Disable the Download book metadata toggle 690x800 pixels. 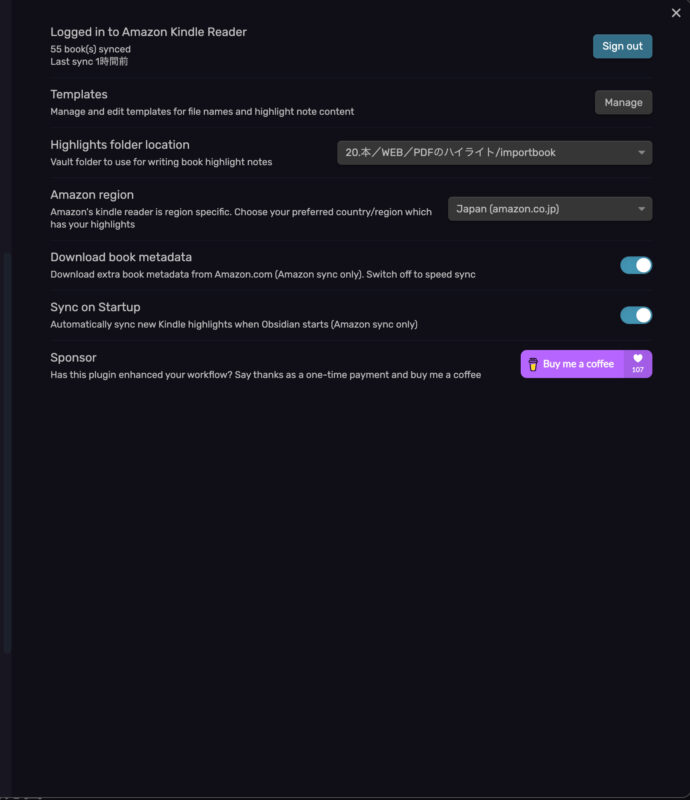636,265
